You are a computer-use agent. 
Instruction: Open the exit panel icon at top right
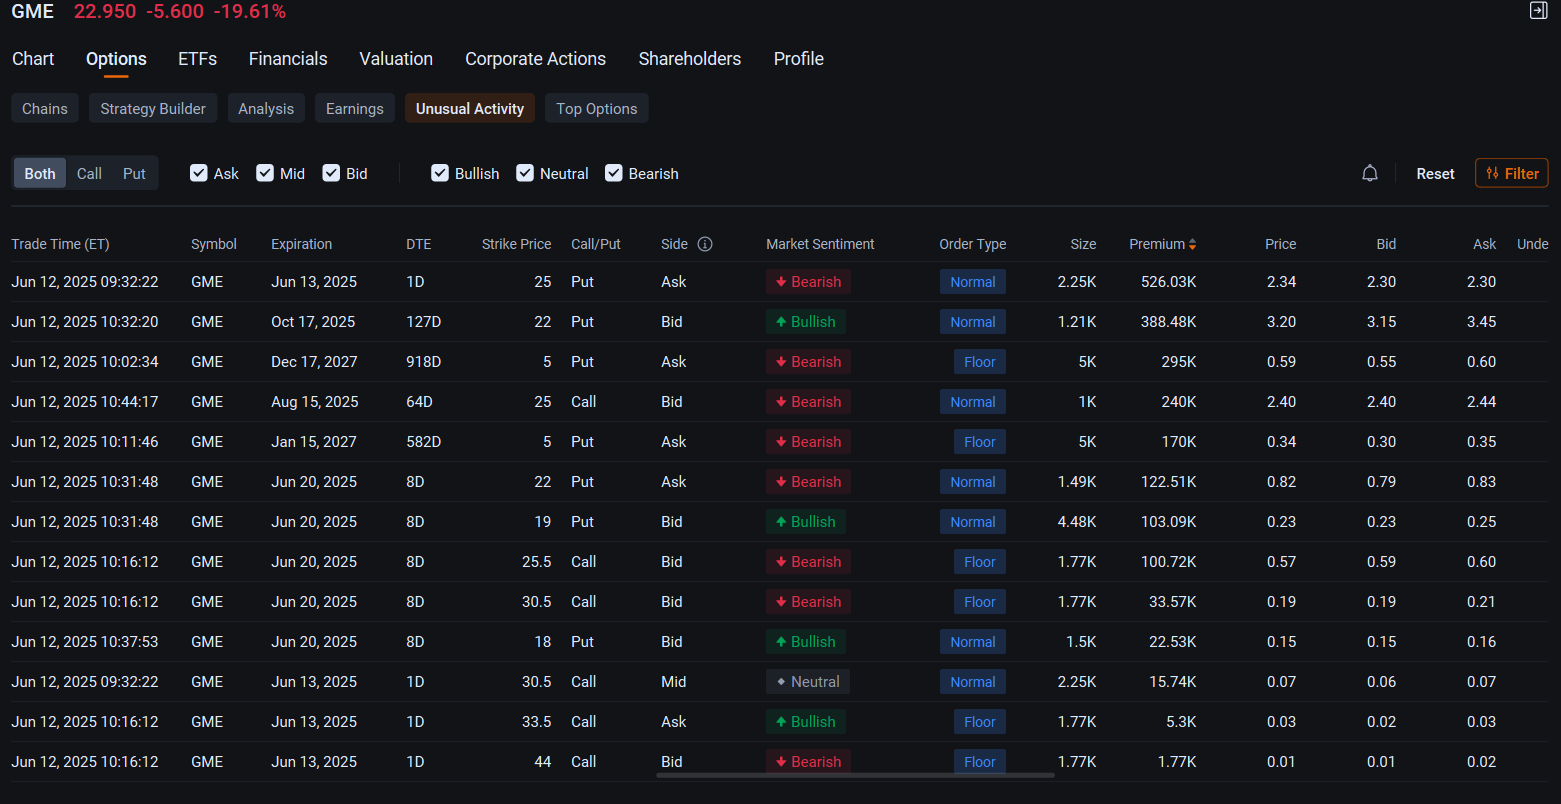point(1539,11)
